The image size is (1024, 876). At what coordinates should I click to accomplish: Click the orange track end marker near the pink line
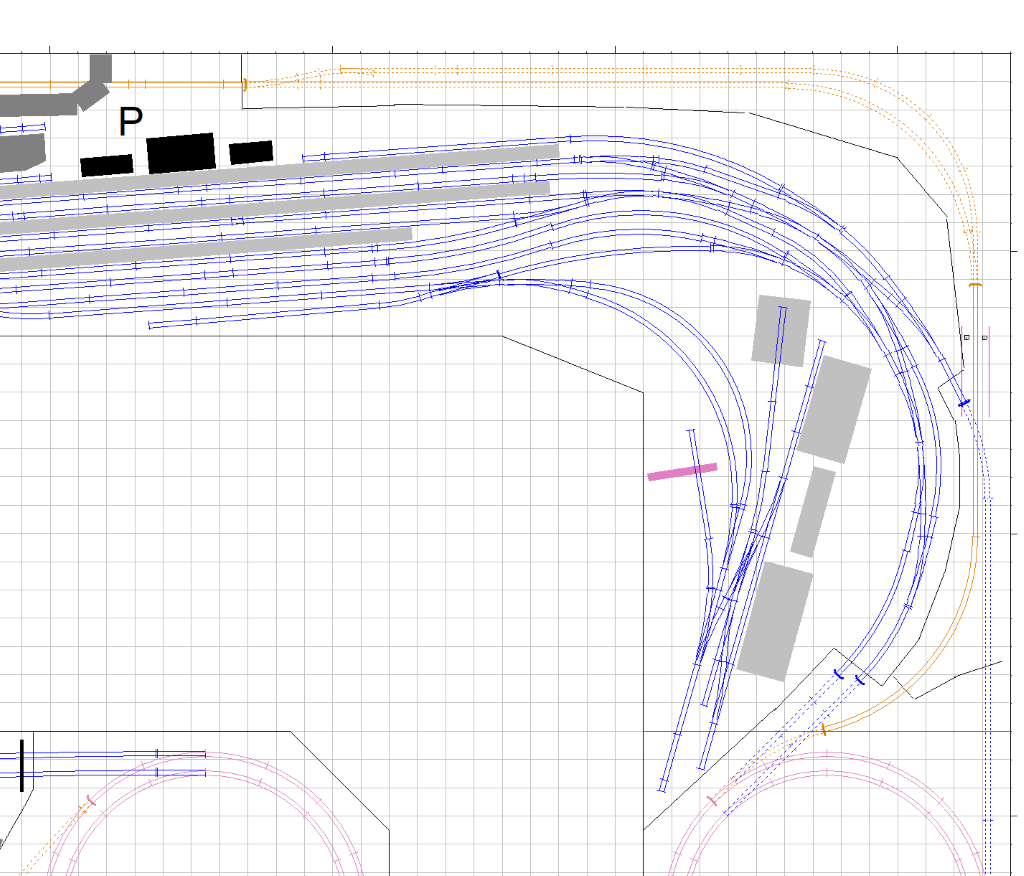[x=824, y=729]
